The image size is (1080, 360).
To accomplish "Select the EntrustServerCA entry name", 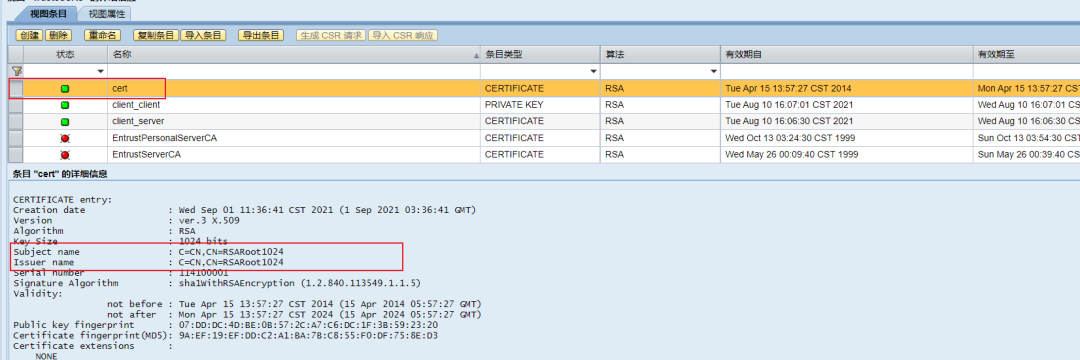I will (x=147, y=155).
